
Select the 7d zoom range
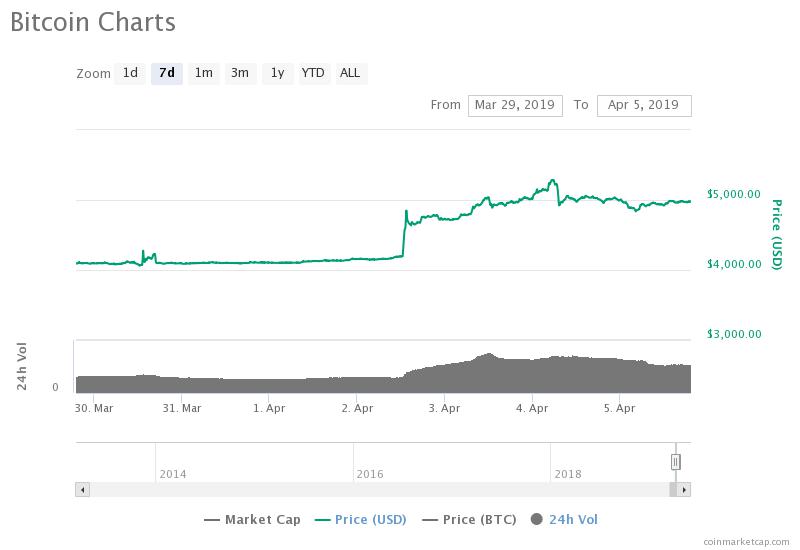coord(166,73)
